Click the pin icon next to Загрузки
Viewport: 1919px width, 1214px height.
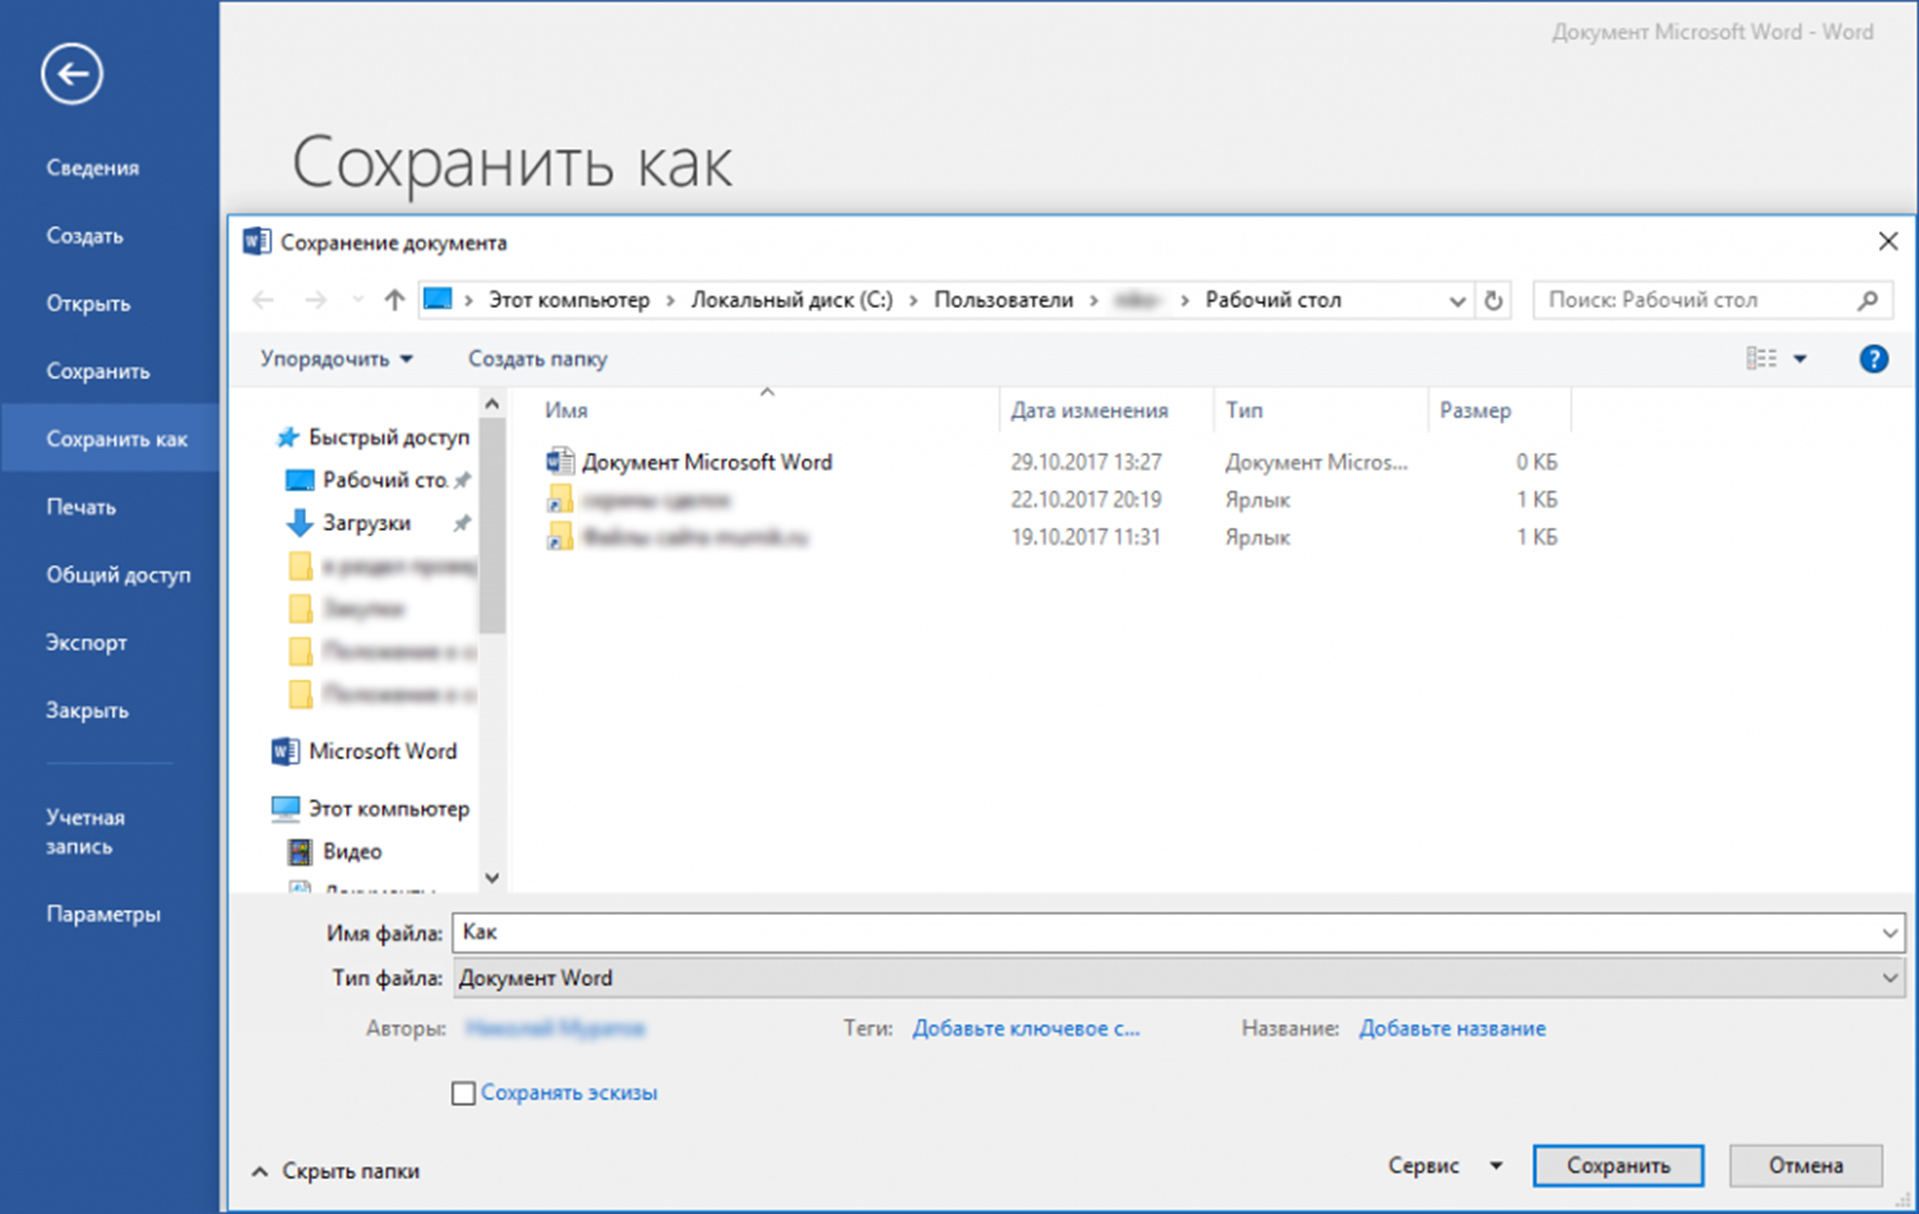point(462,523)
